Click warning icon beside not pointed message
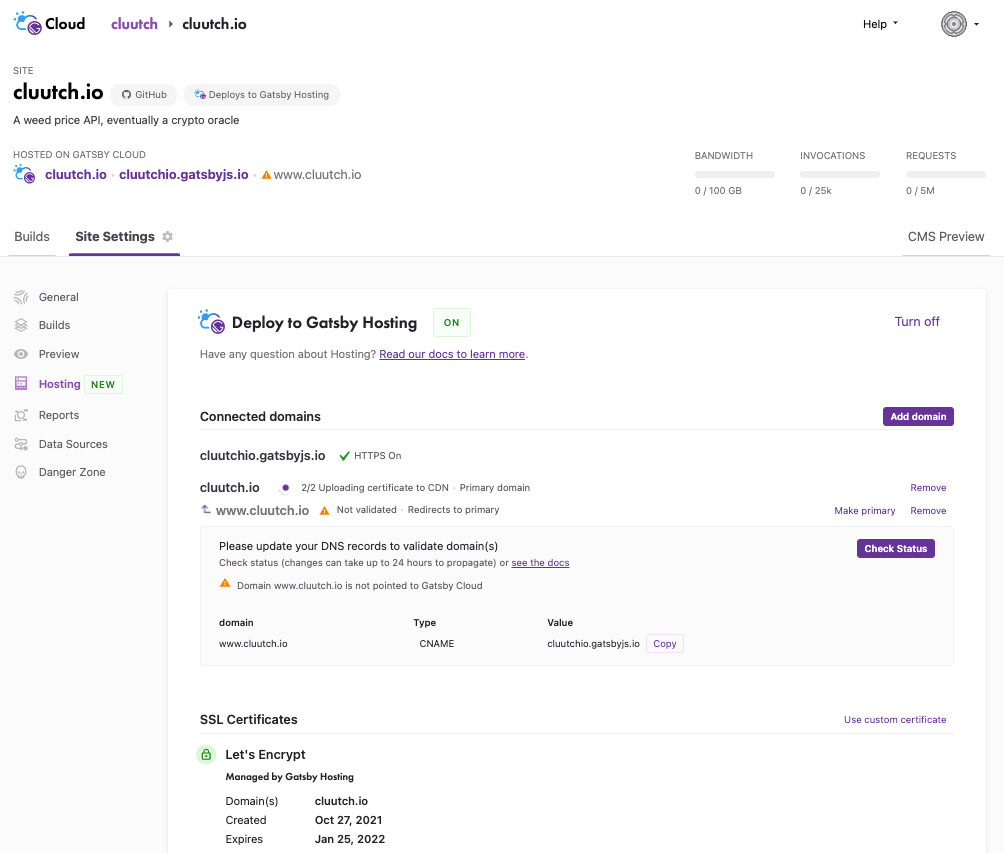This screenshot has width=1004, height=853. click(x=225, y=583)
